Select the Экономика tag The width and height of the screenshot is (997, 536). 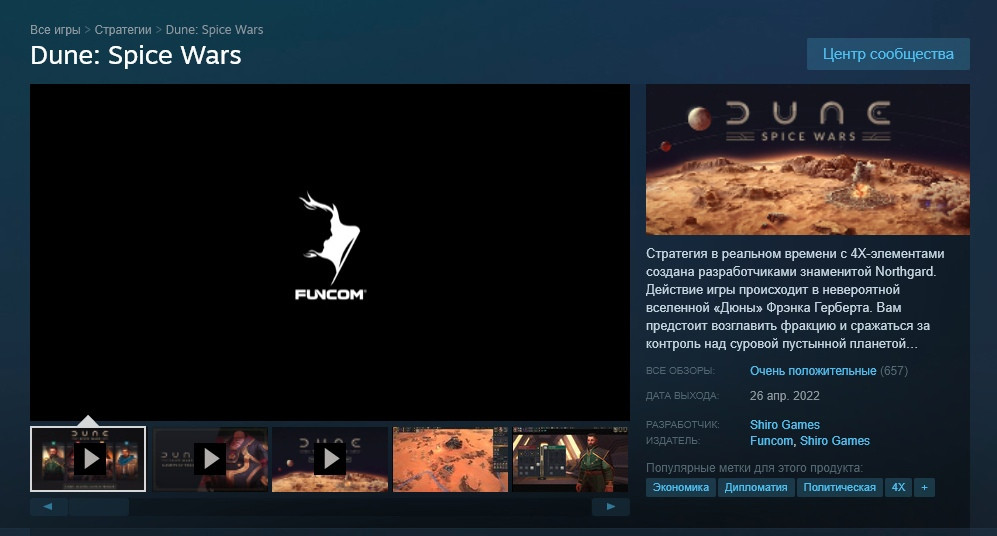(x=680, y=488)
